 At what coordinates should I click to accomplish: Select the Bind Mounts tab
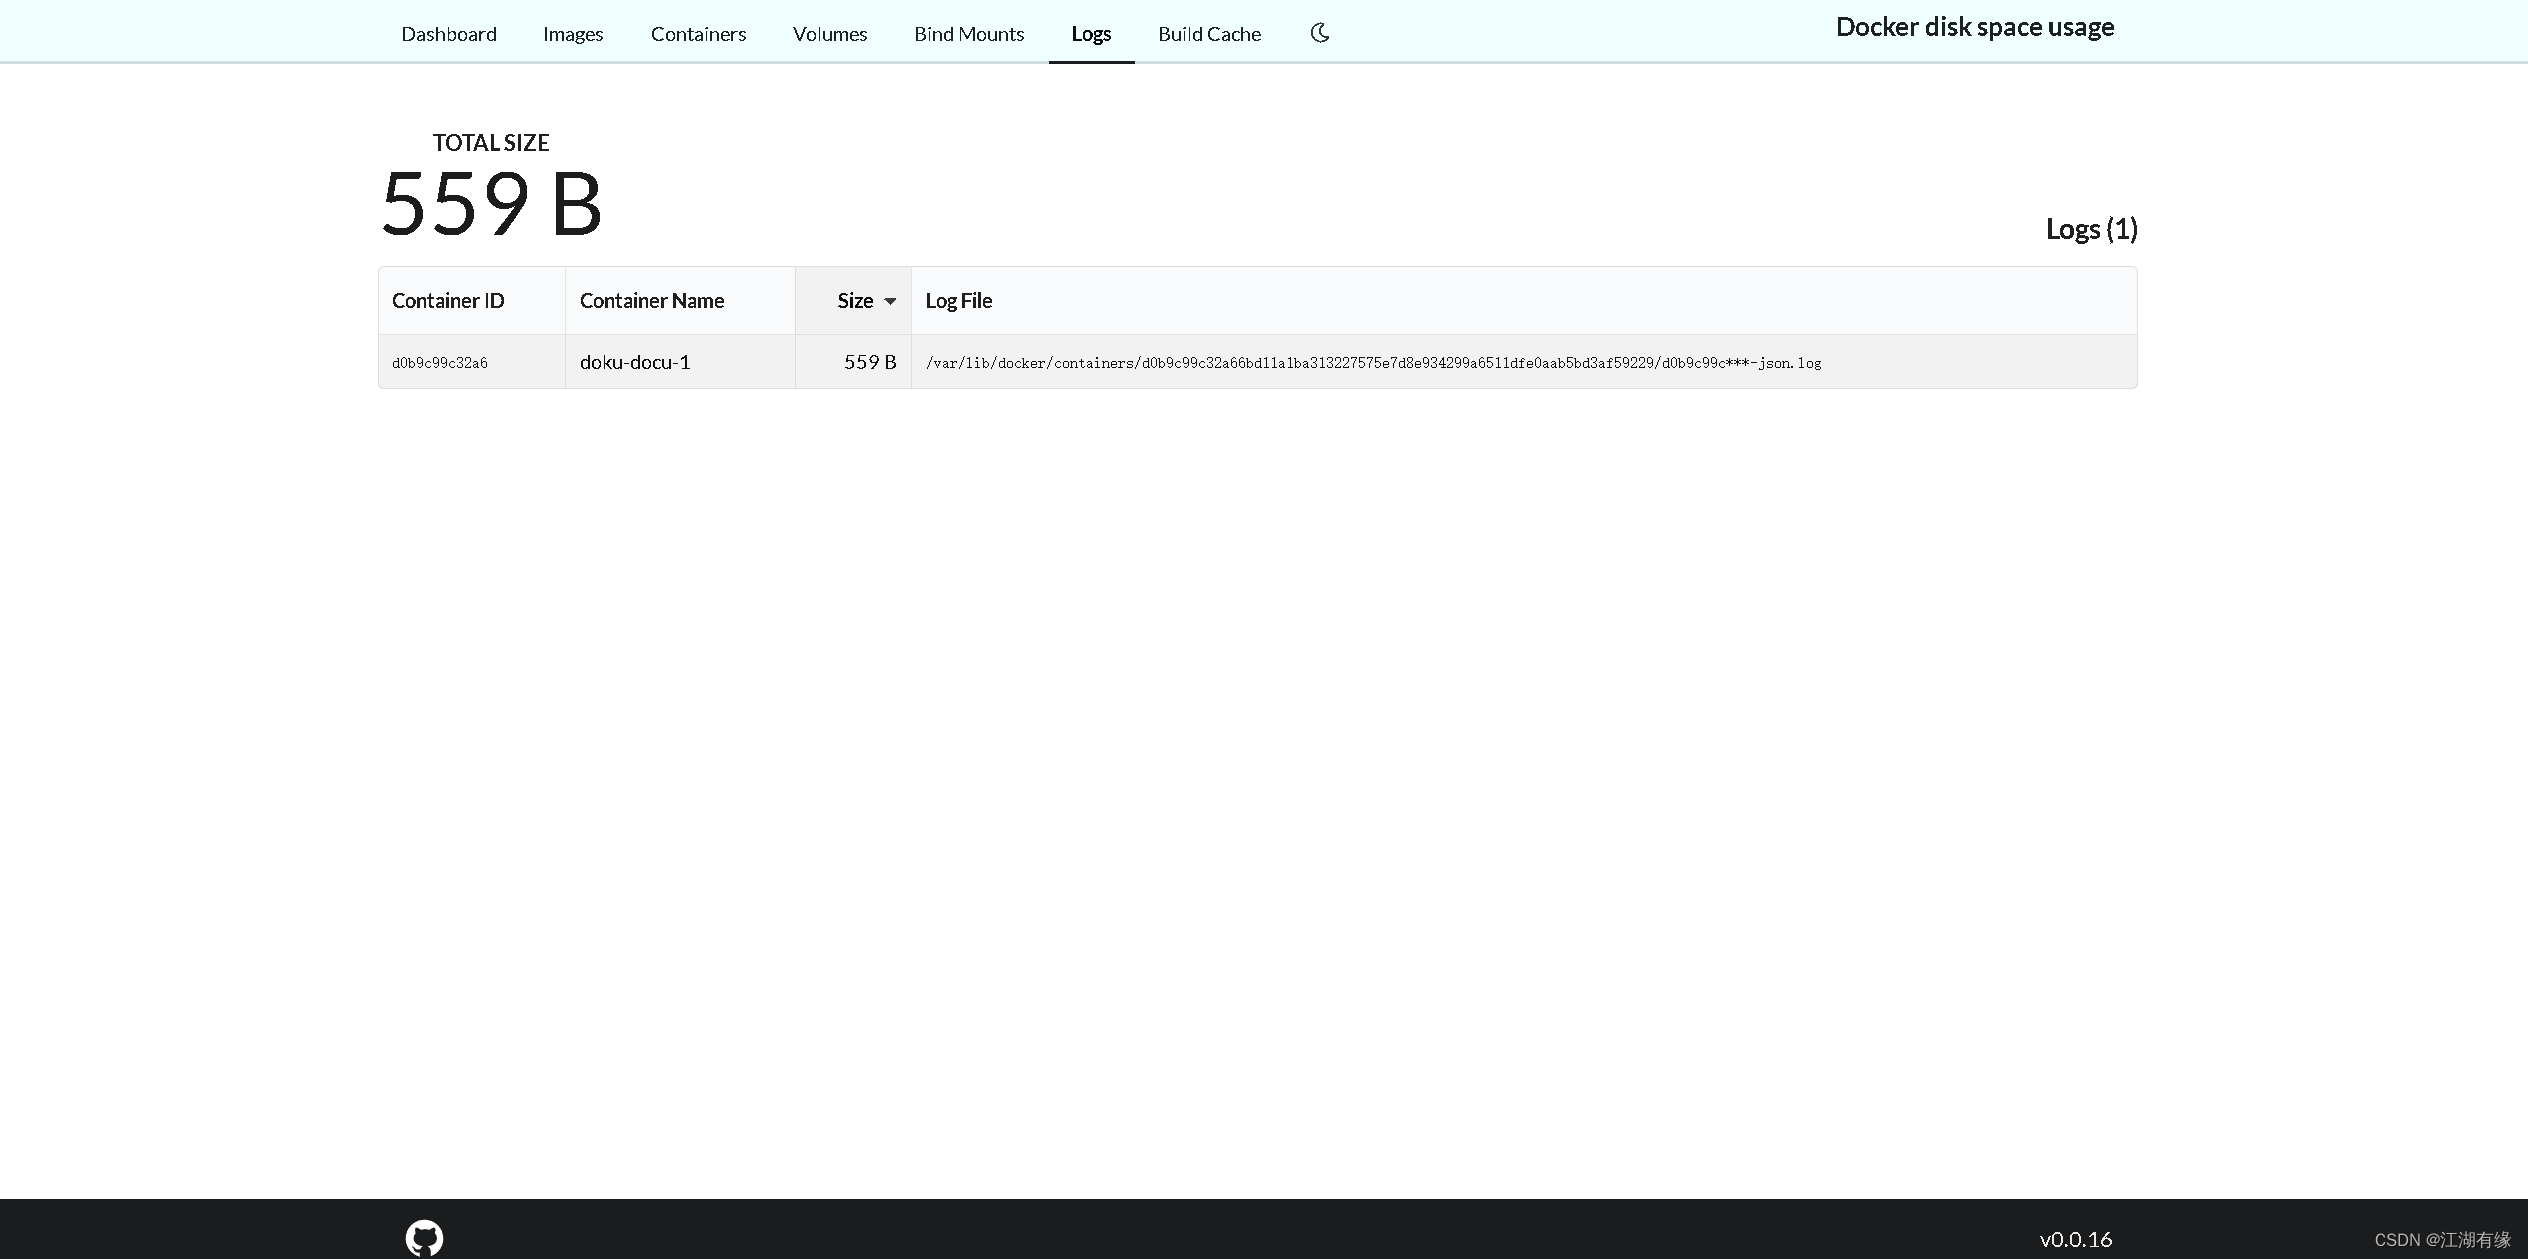[969, 34]
